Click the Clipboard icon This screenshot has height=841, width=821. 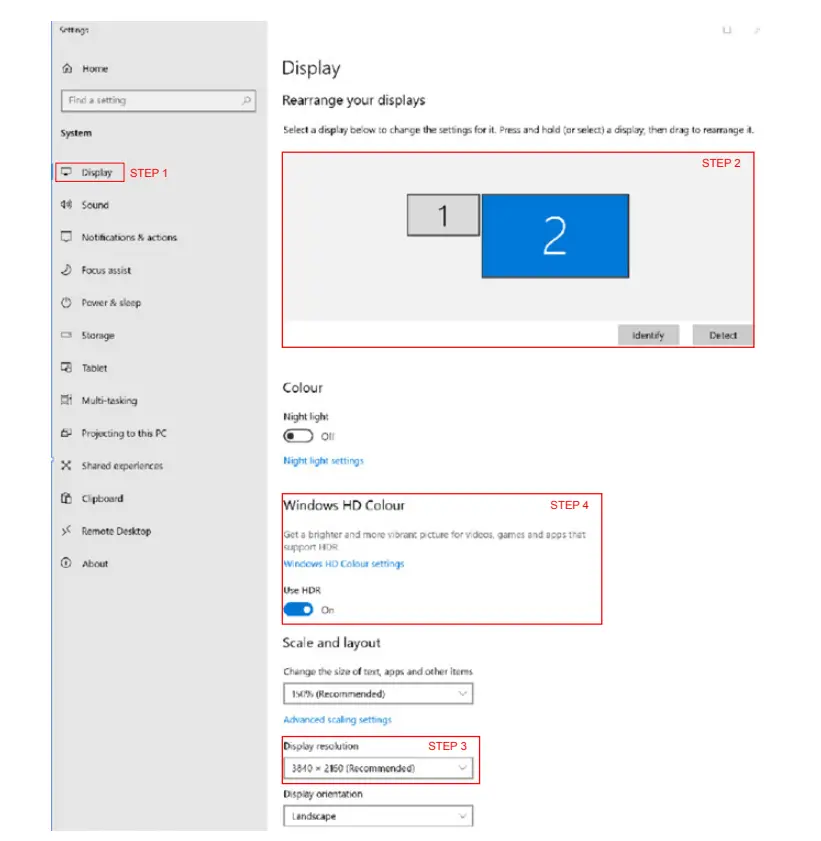click(x=66, y=498)
